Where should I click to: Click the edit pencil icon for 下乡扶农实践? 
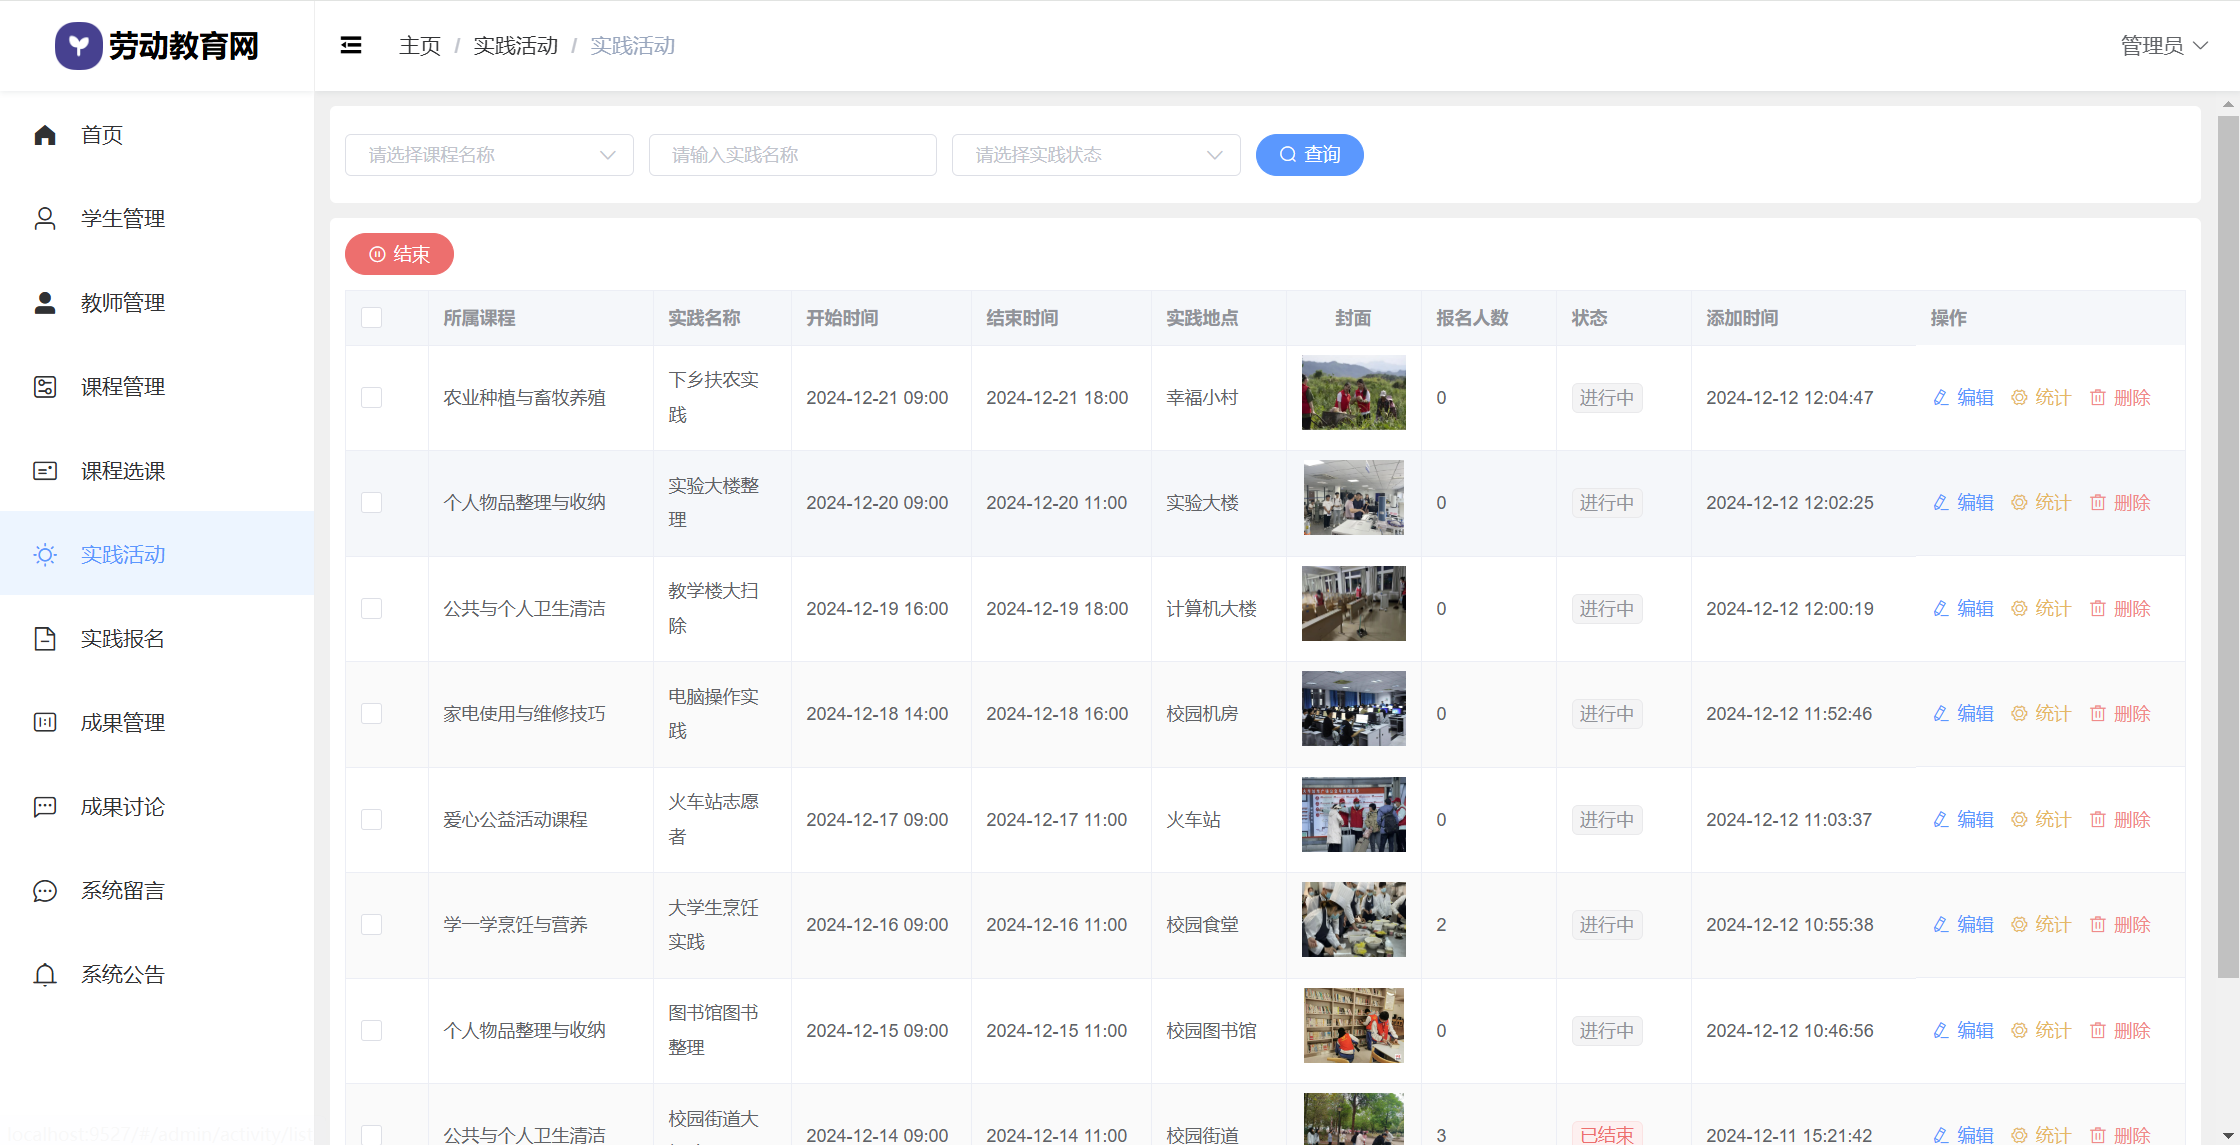click(x=1940, y=398)
